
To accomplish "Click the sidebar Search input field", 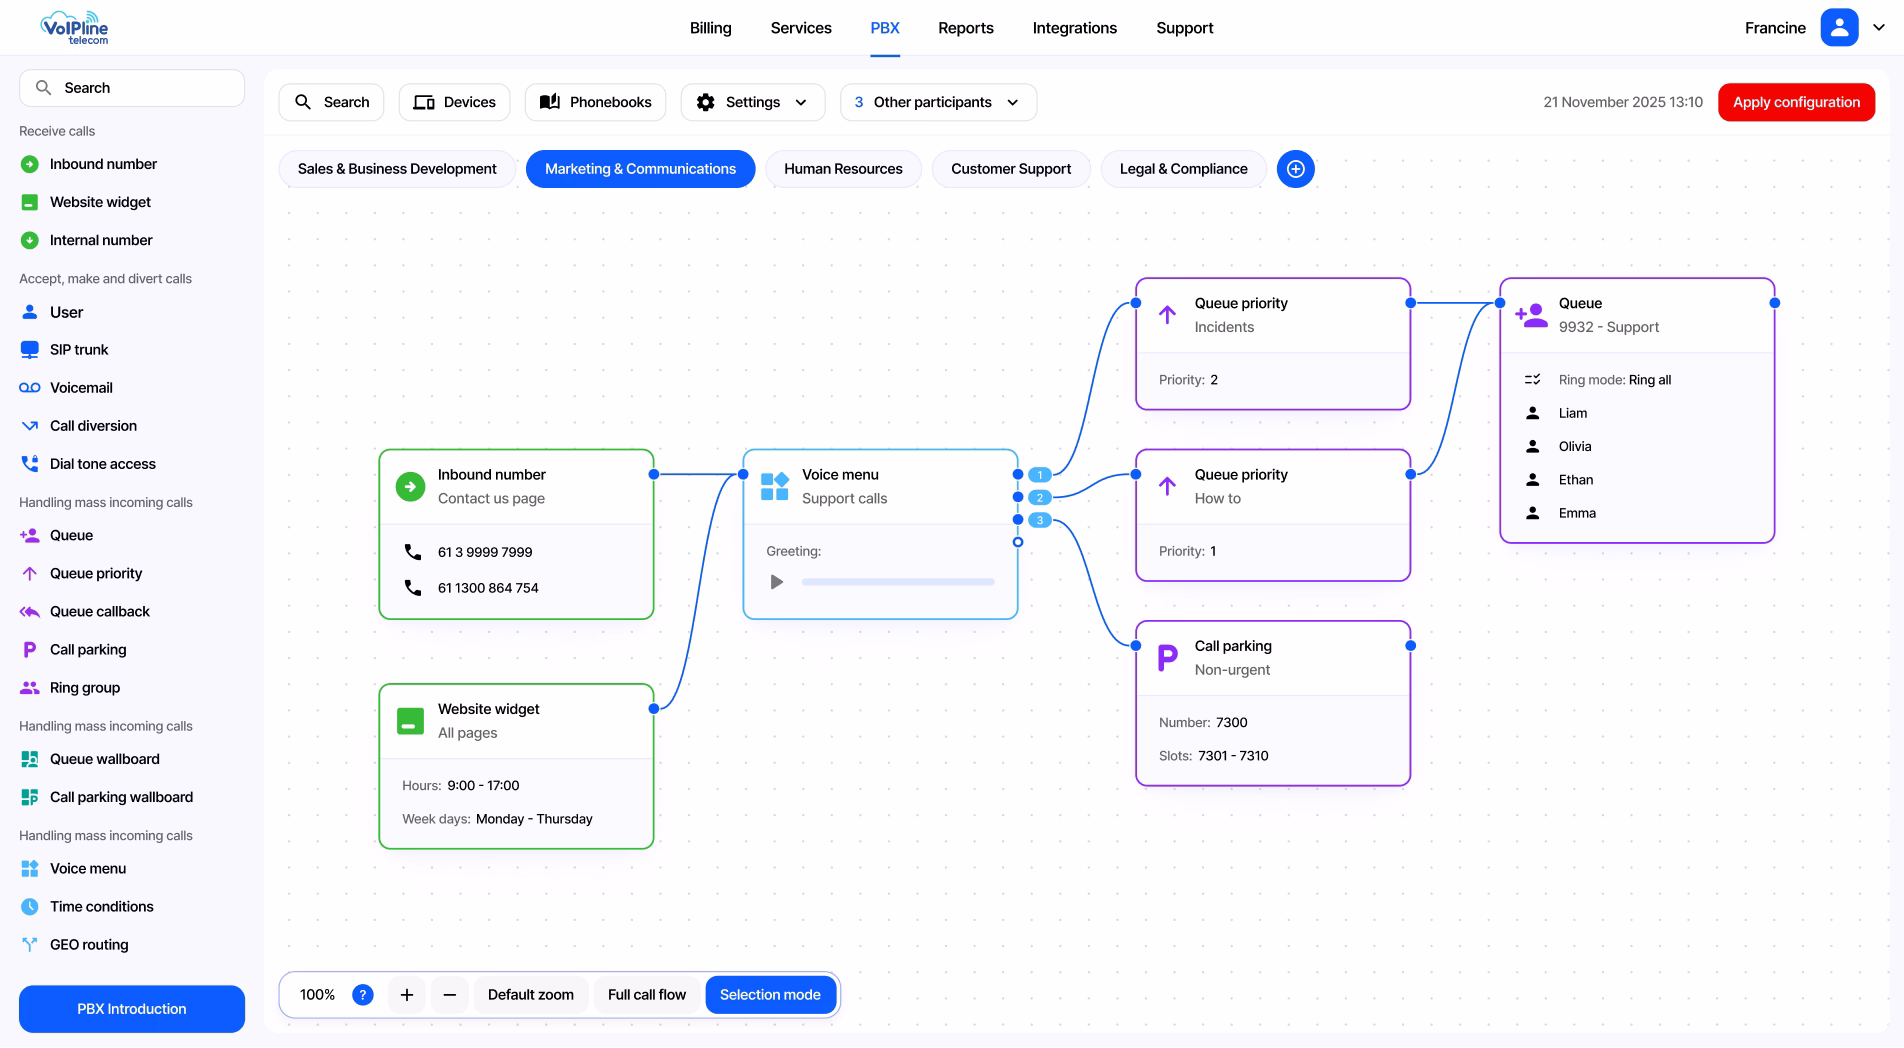I will click(132, 88).
